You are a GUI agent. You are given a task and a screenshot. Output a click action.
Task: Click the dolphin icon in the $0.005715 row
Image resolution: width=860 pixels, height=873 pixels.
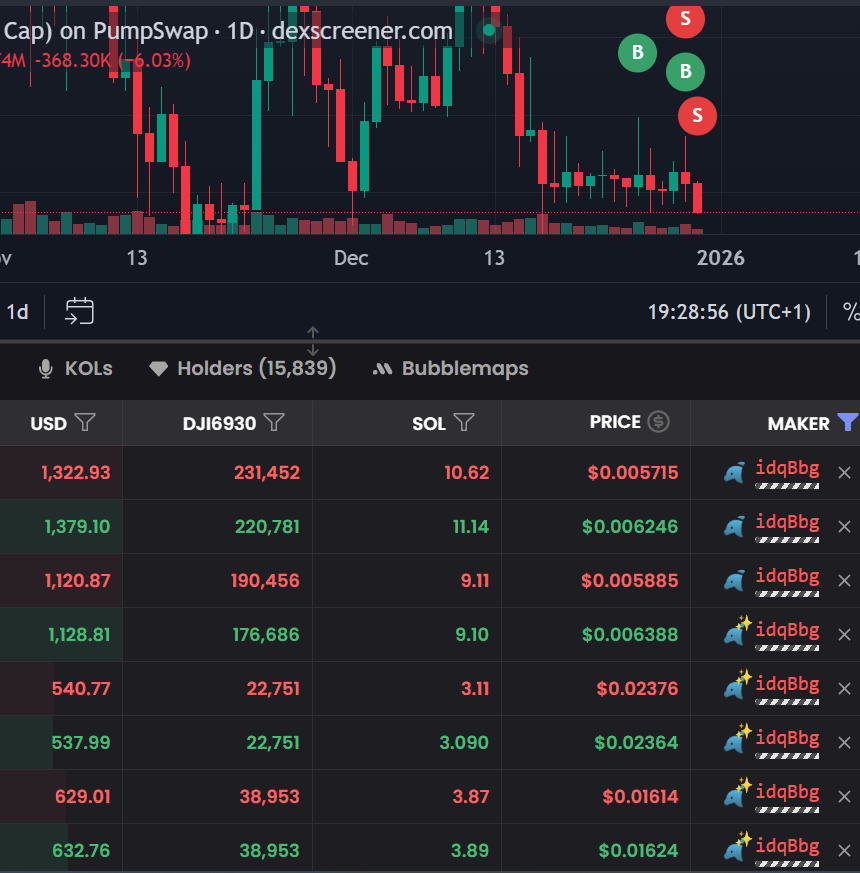[x=734, y=473]
